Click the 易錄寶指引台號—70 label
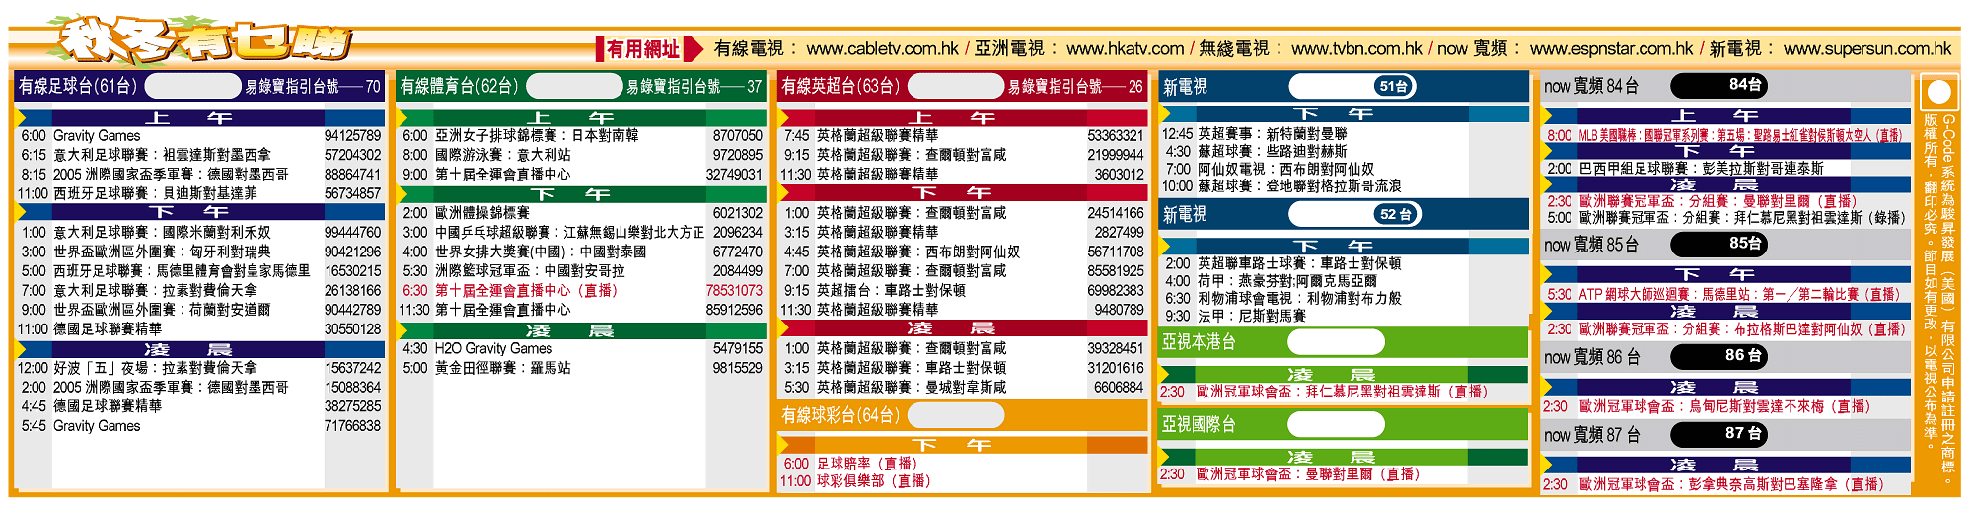Screen dimensions: 1973x505 [313, 87]
